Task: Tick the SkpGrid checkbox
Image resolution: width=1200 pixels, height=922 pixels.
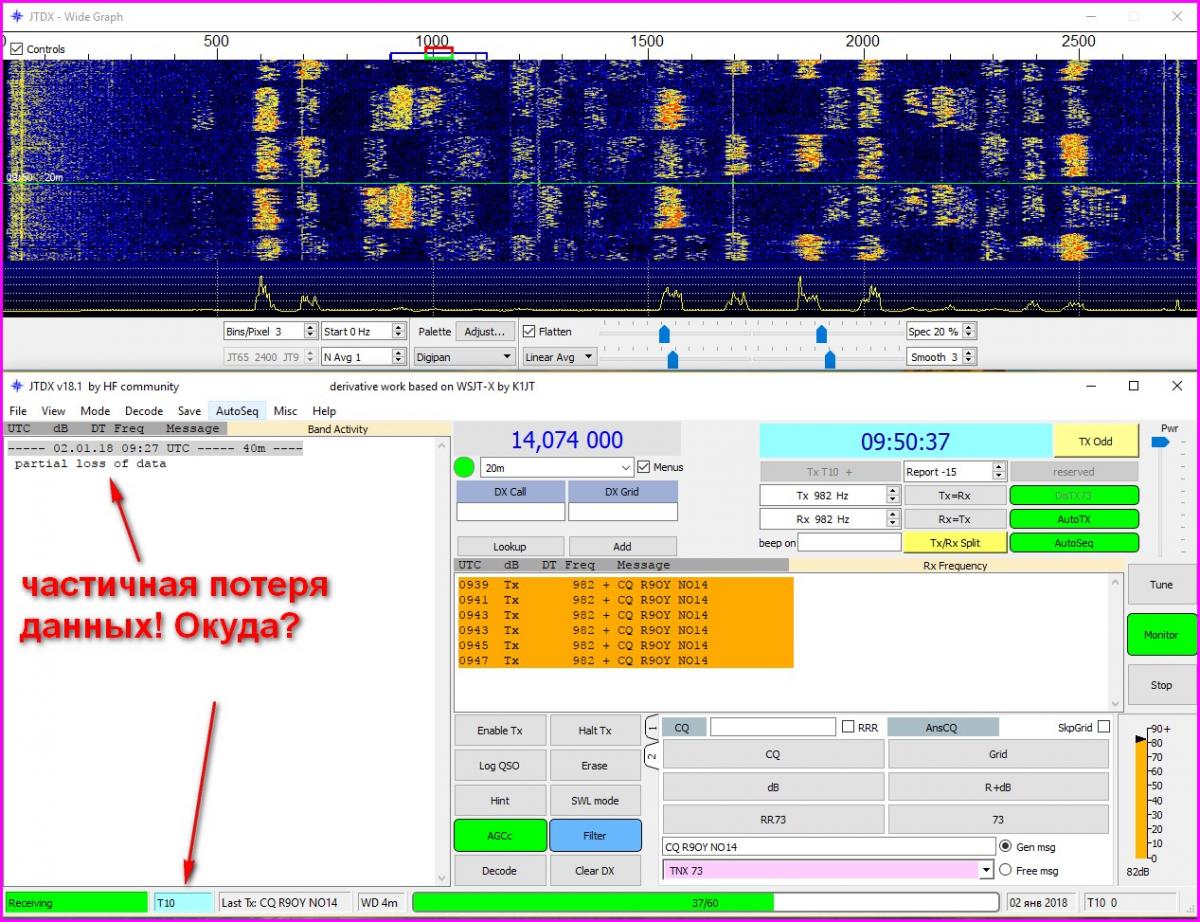Action: (1103, 727)
